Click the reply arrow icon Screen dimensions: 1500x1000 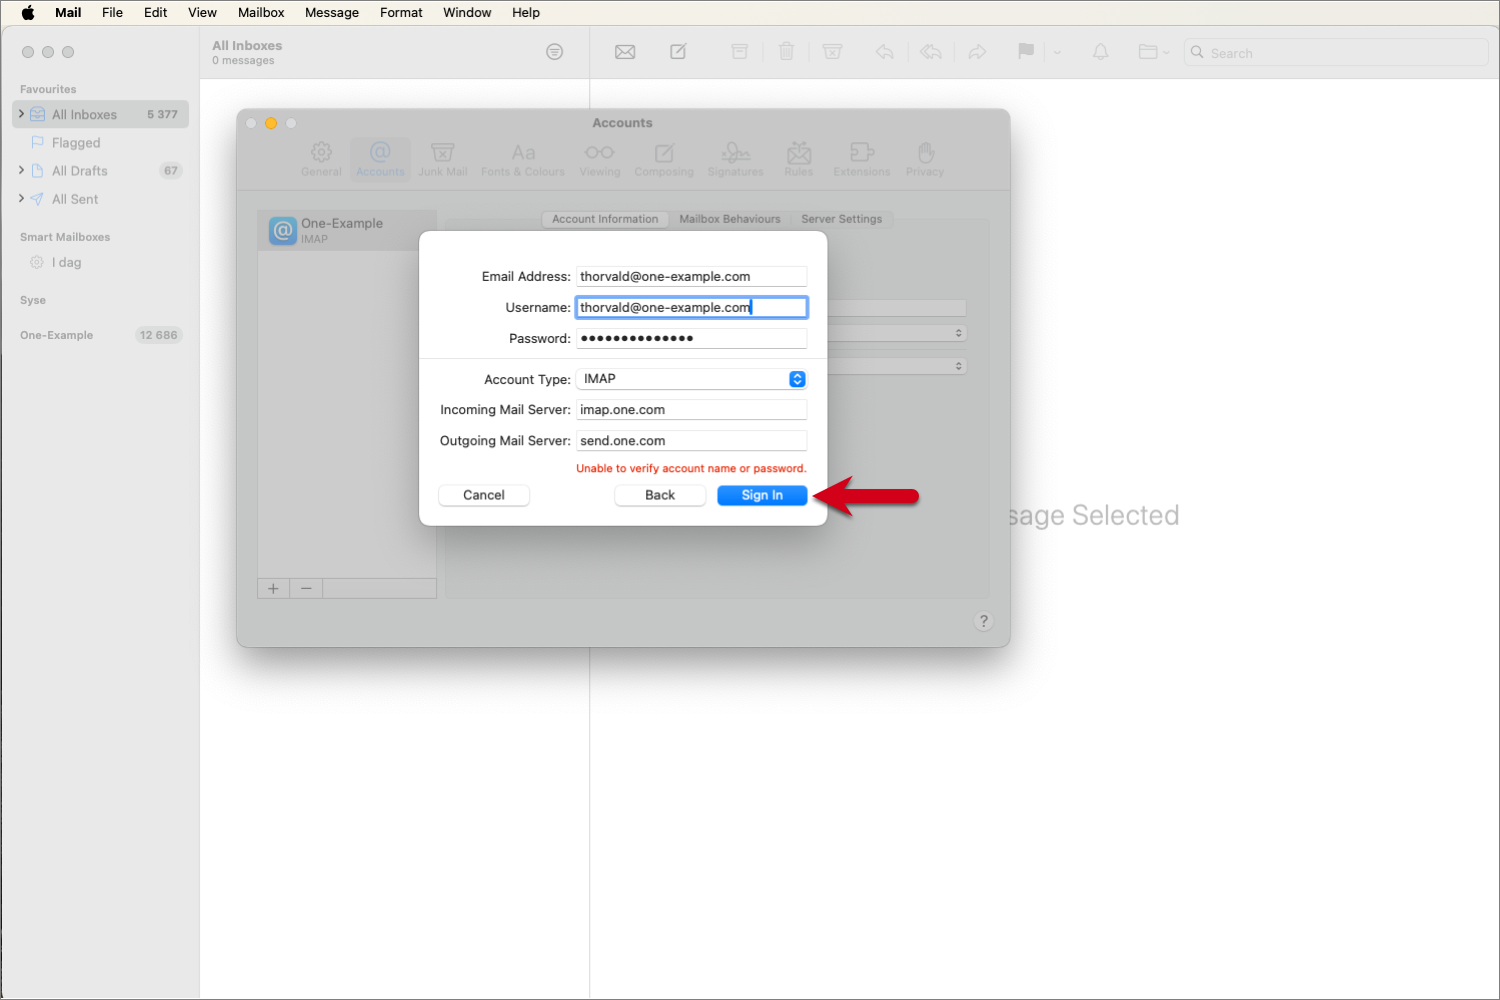[x=884, y=52]
